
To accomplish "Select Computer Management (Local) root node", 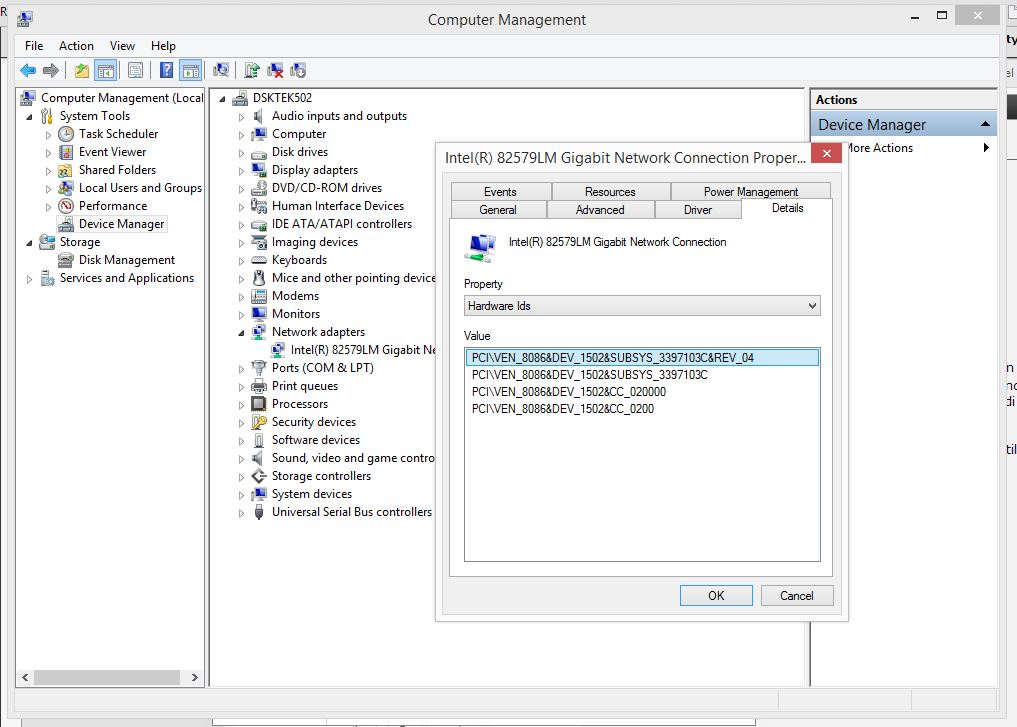I will point(121,98).
